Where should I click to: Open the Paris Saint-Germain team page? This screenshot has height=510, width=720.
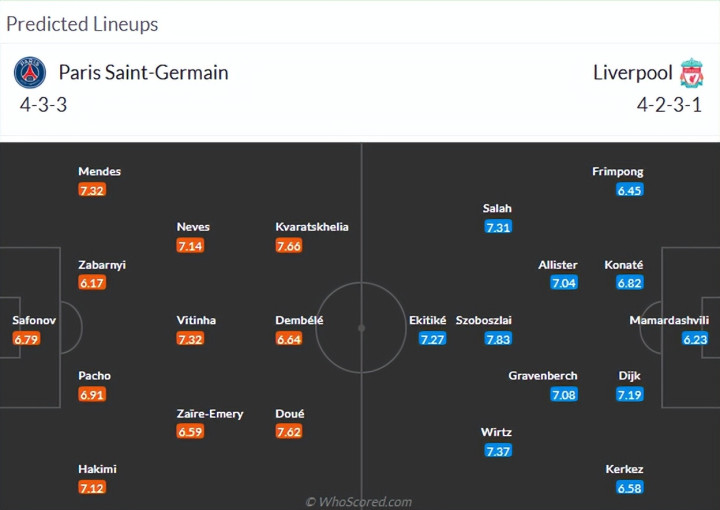click(143, 72)
